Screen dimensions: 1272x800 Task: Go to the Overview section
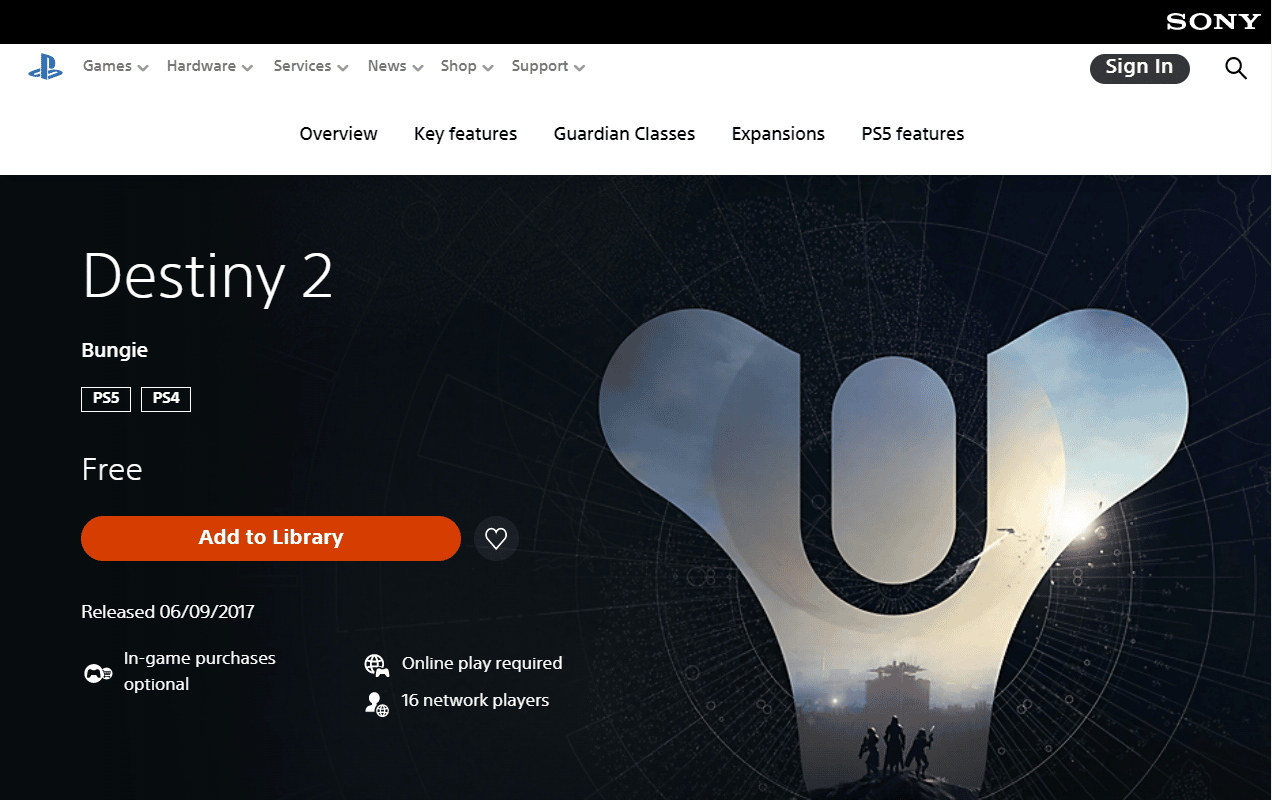point(338,134)
